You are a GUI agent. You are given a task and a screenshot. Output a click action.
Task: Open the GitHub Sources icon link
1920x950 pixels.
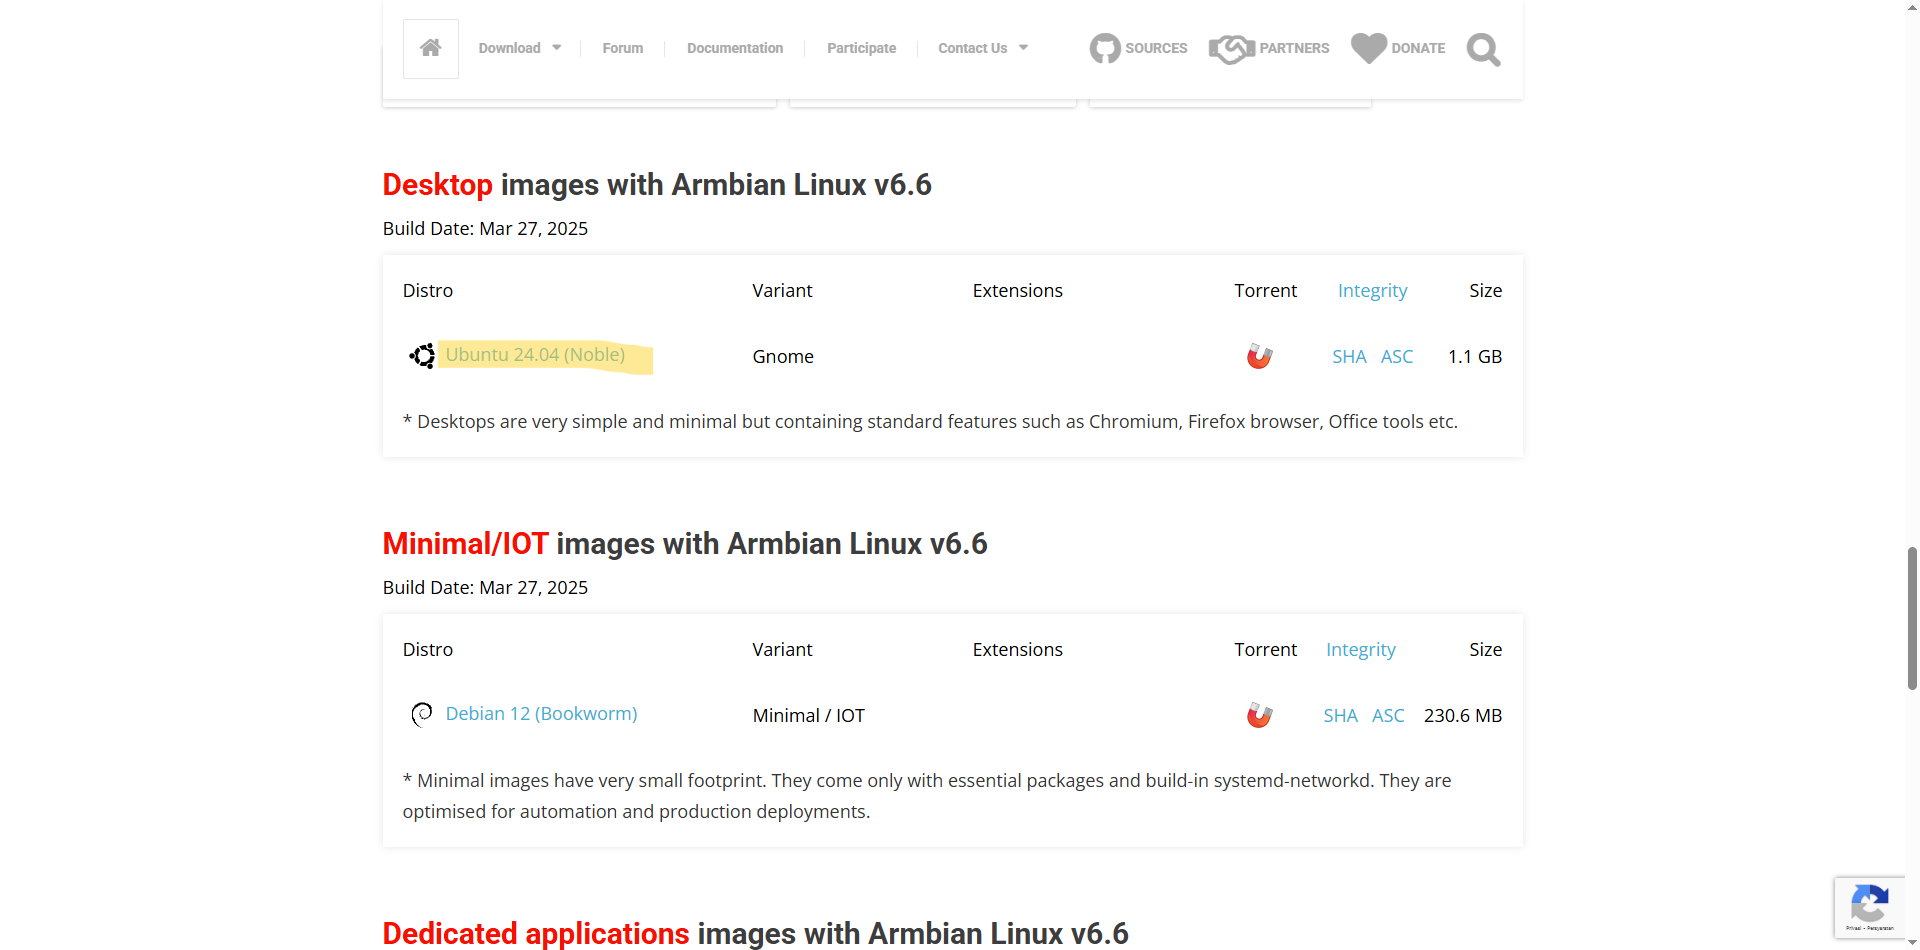(x=1105, y=48)
